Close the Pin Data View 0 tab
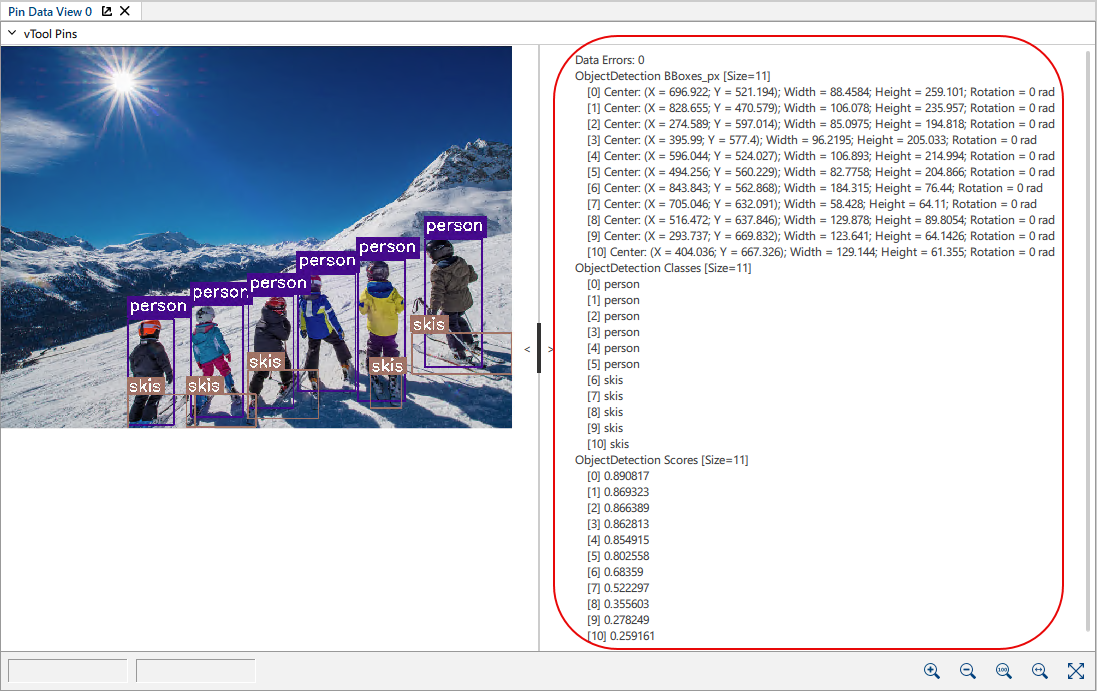This screenshot has height=691, width=1097. (125, 11)
